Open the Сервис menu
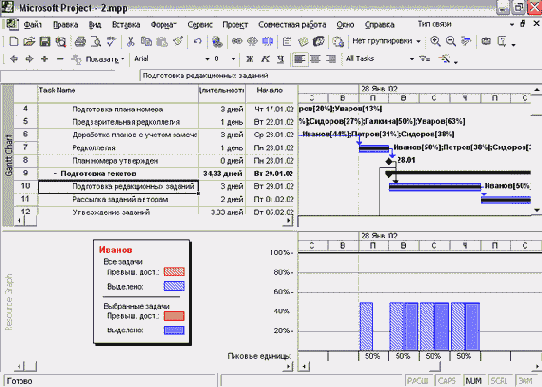Viewport: 542px width, 387px height. 200,25
